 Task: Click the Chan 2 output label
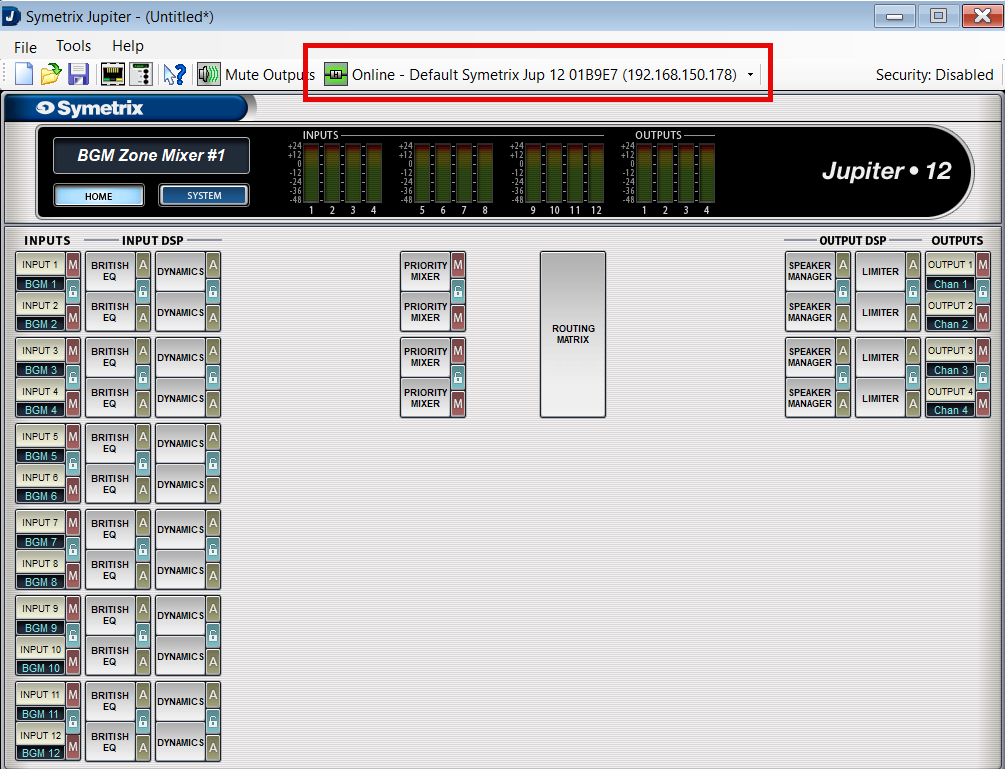tap(951, 324)
